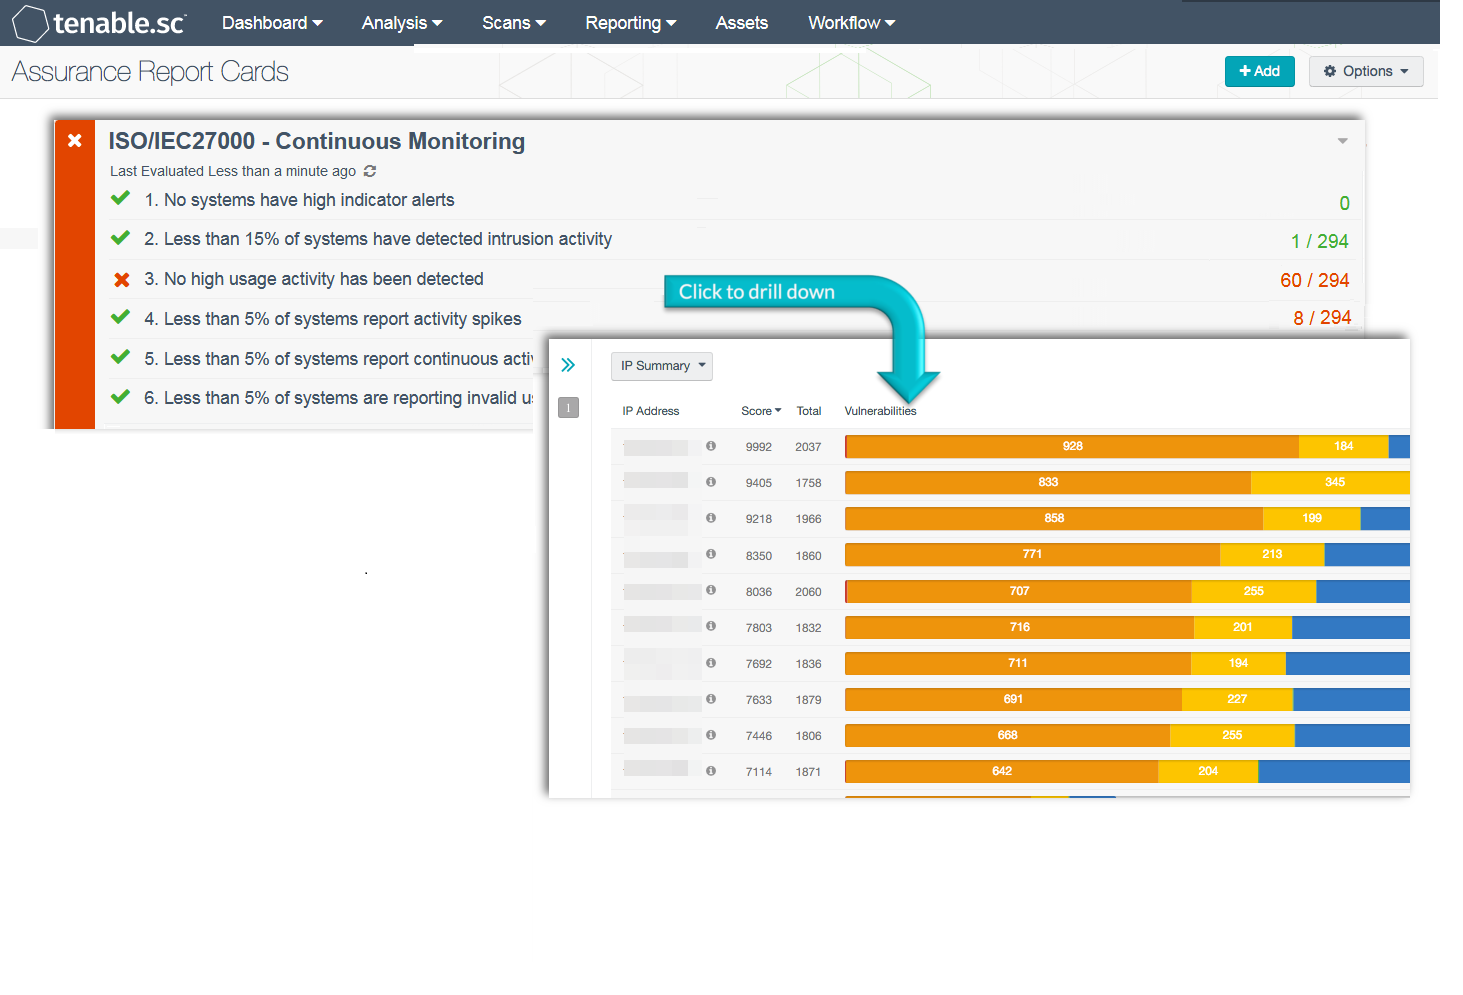The image size is (1463, 995).
Task: Open the IP Summary dropdown
Action: click(661, 366)
